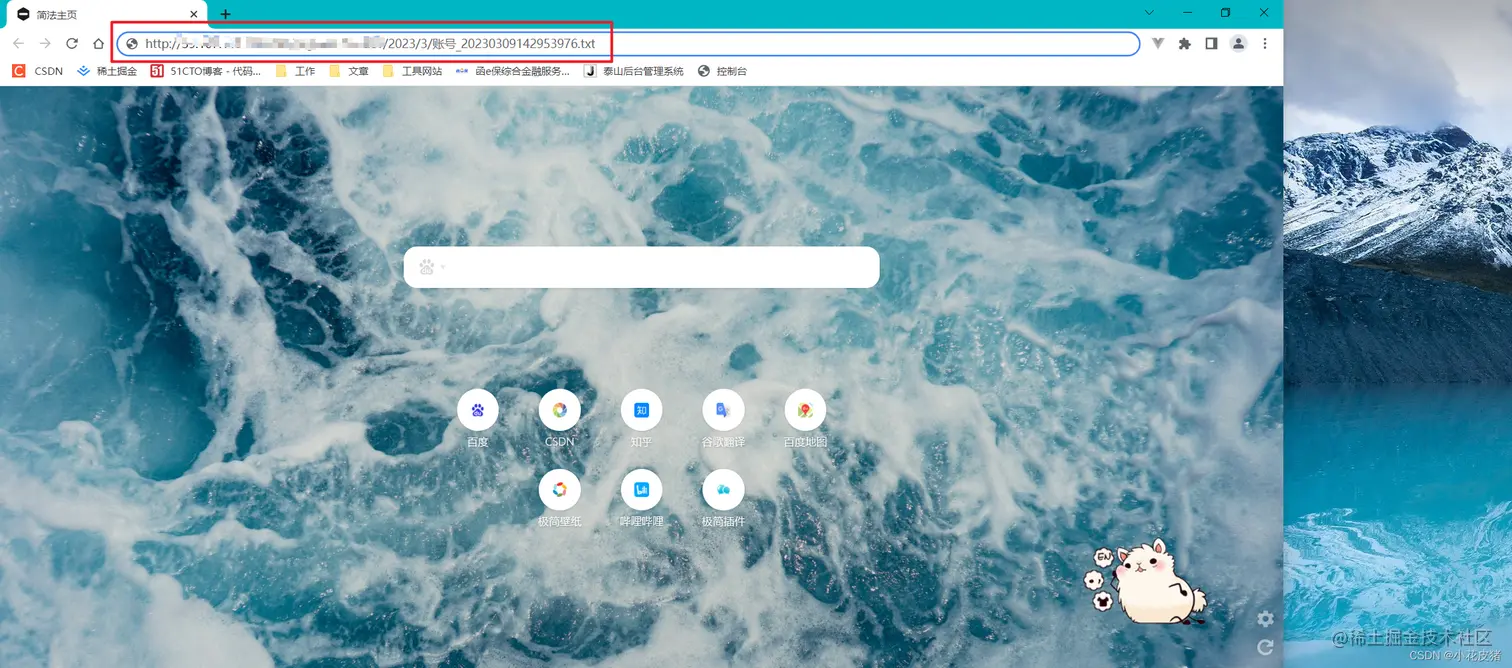Open a new tab with plus button
This screenshot has width=1512, height=668.
click(225, 14)
